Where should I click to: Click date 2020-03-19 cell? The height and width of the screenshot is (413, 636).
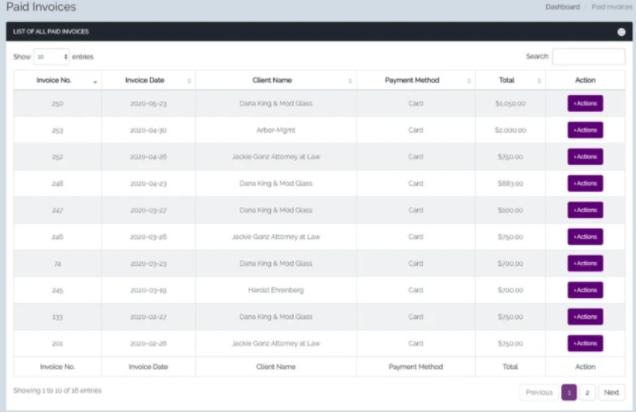(x=148, y=290)
